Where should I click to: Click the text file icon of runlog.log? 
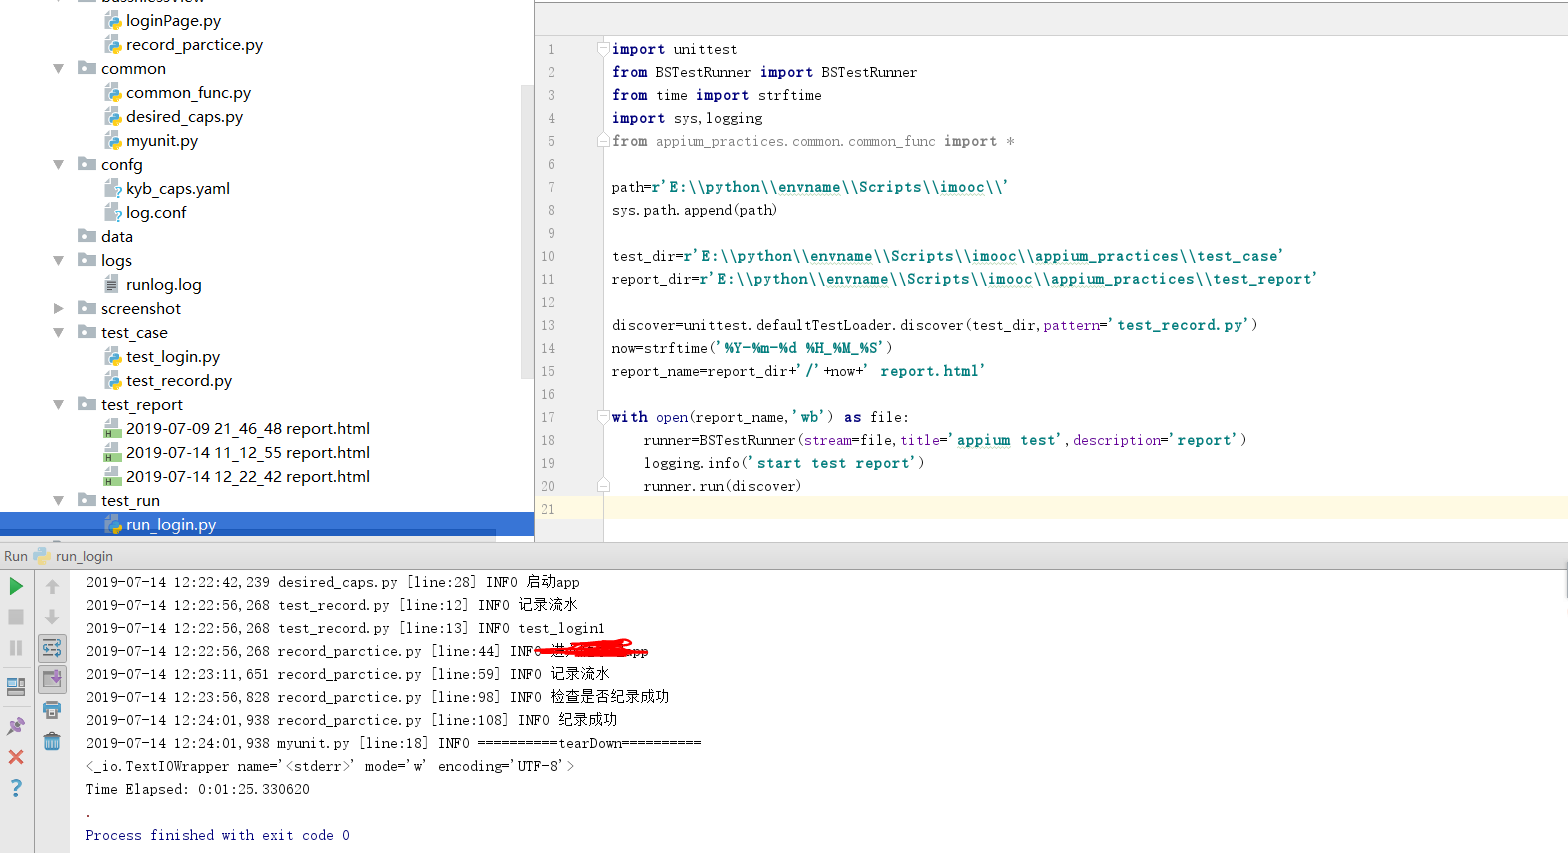coord(112,285)
